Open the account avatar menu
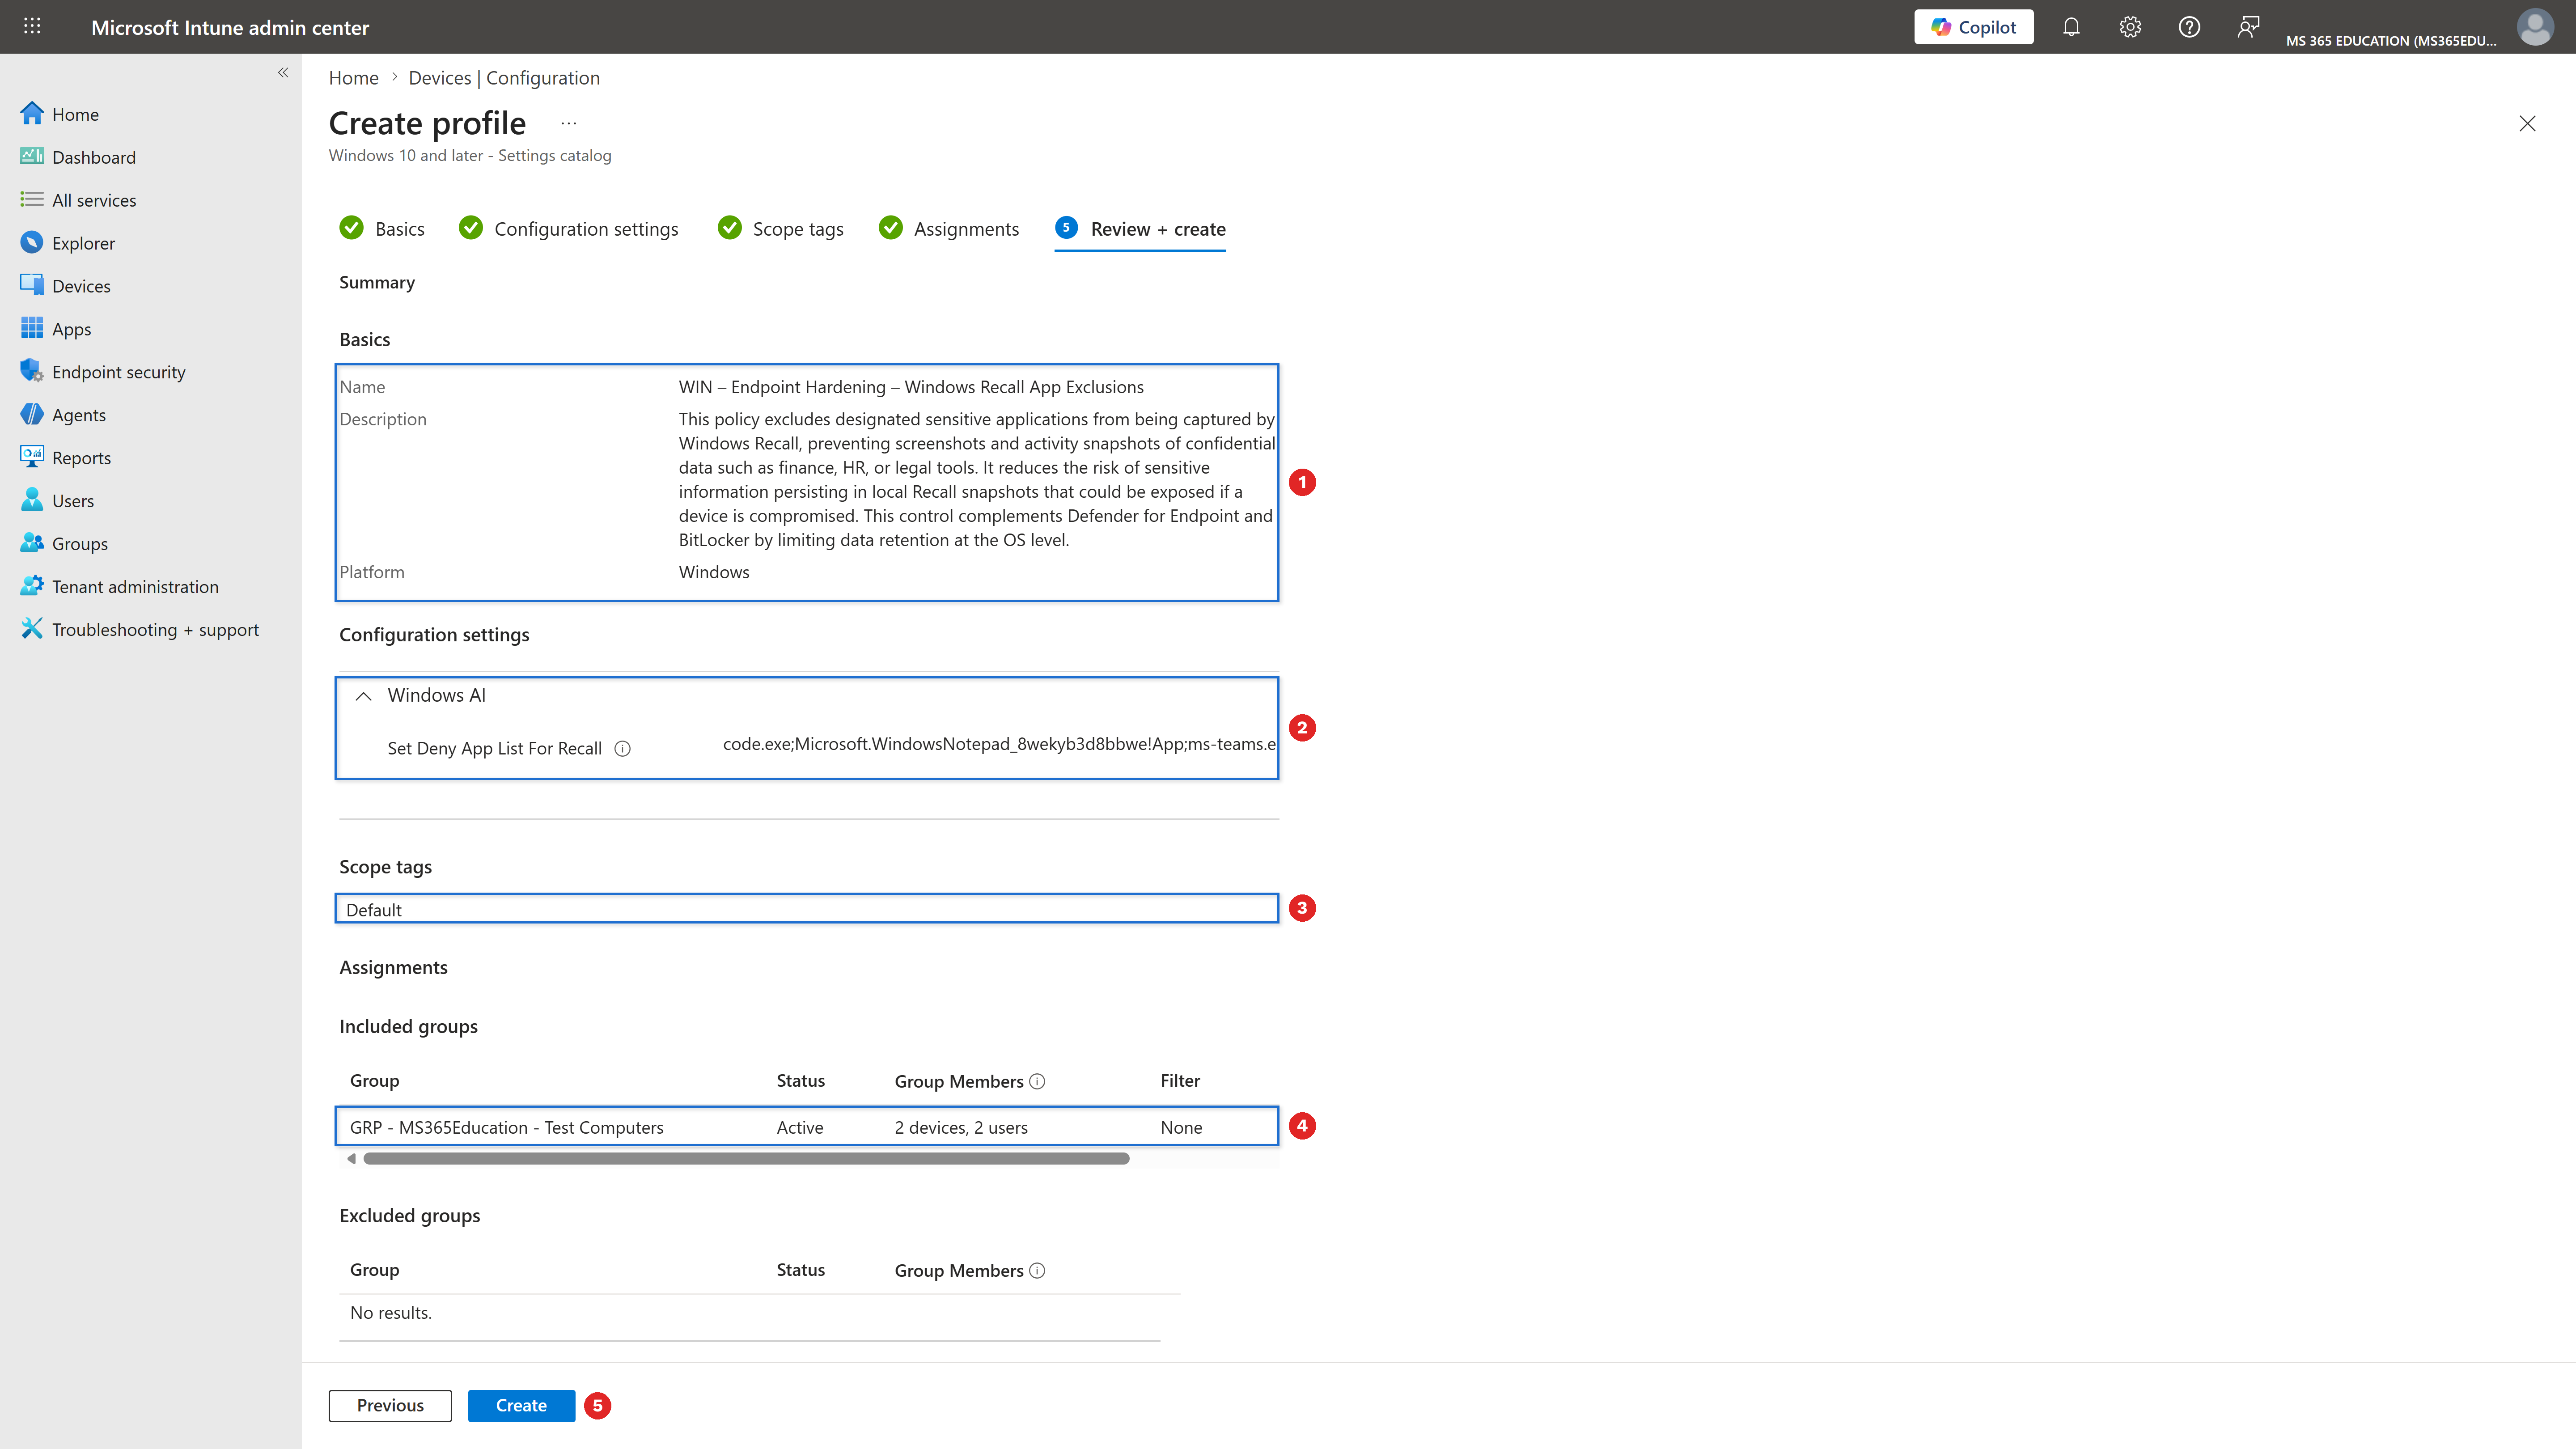The height and width of the screenshot is (1449, 2576). (x=2535, y=27)
